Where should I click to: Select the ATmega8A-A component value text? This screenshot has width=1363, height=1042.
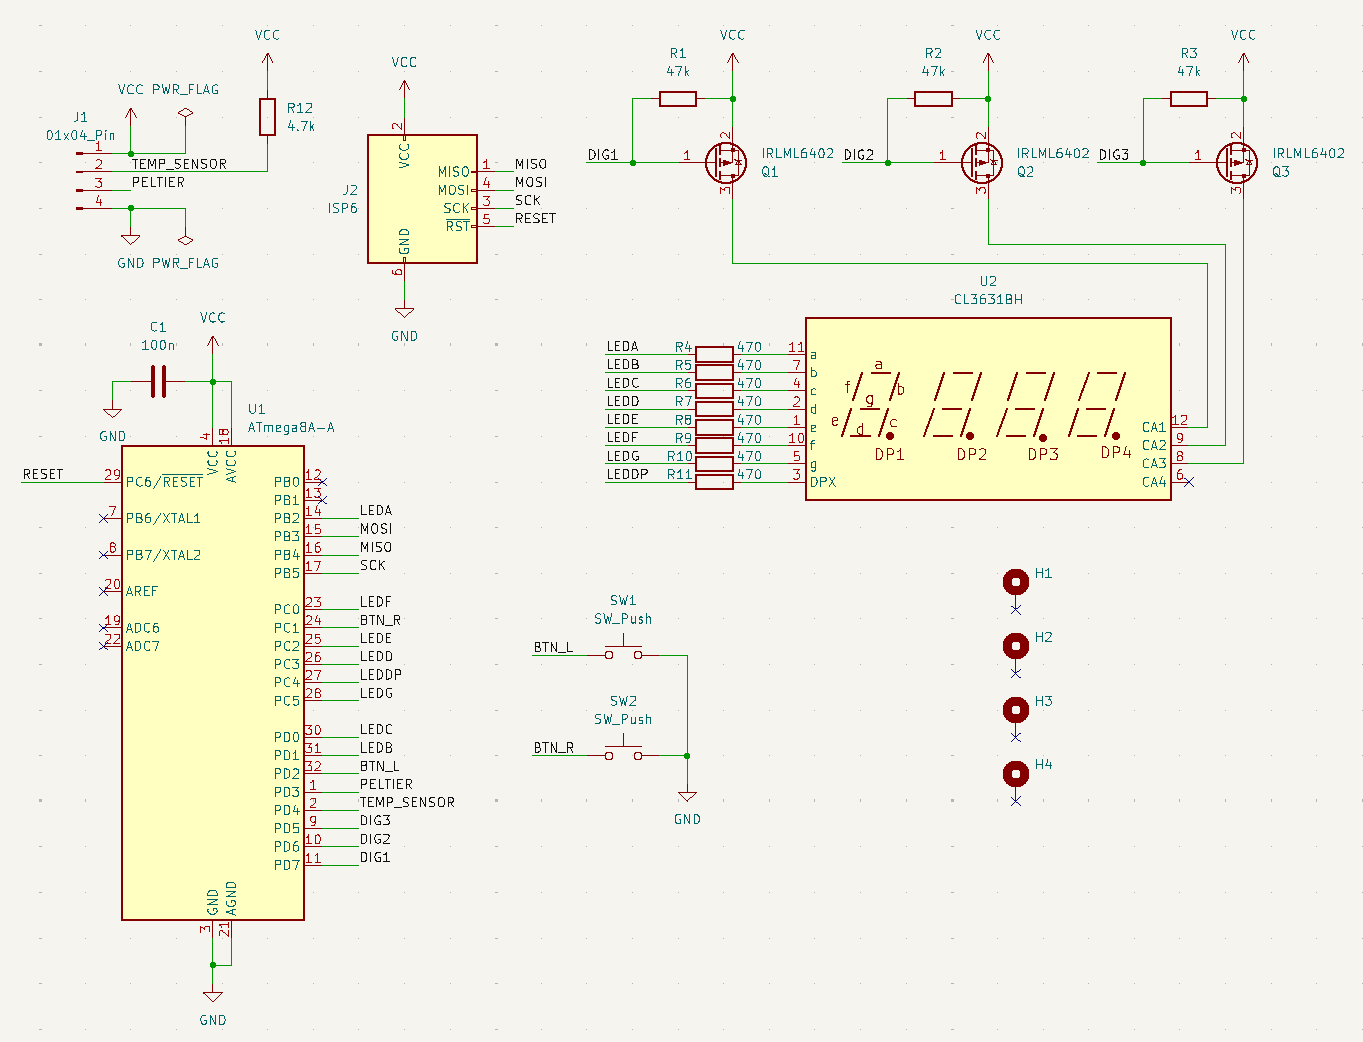click(291, 427)
